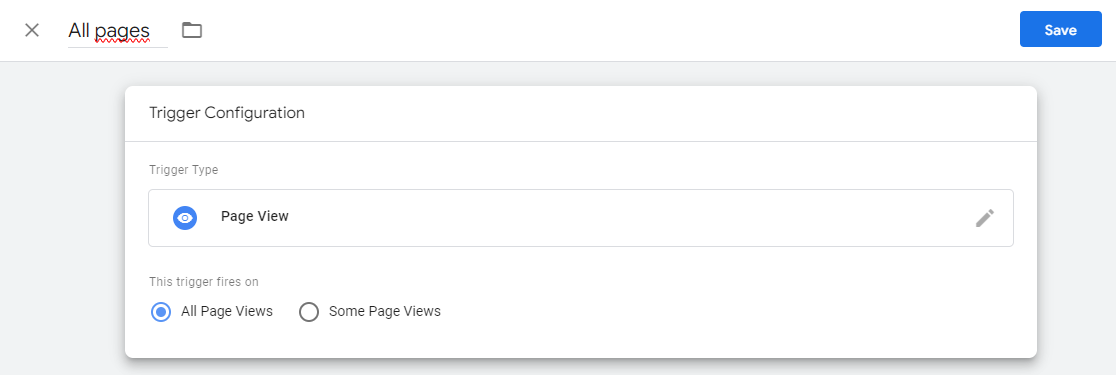
Task: Close the trigger editor with the X icon
Action: (x=32, y=30)
